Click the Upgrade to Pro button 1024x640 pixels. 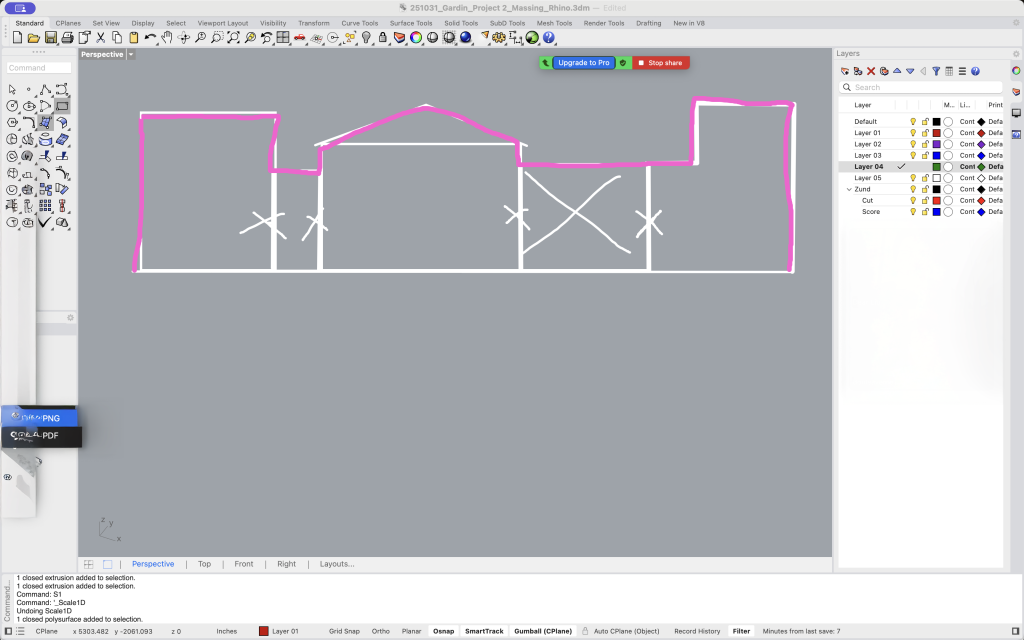tap(583, 63)
